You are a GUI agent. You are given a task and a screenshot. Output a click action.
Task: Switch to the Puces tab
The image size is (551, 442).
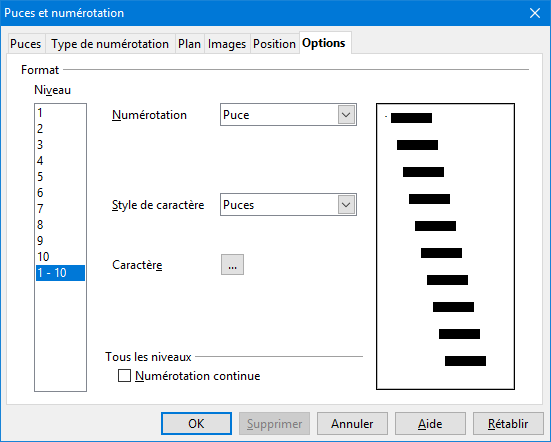pyautogui.click(x=26, y=44)
